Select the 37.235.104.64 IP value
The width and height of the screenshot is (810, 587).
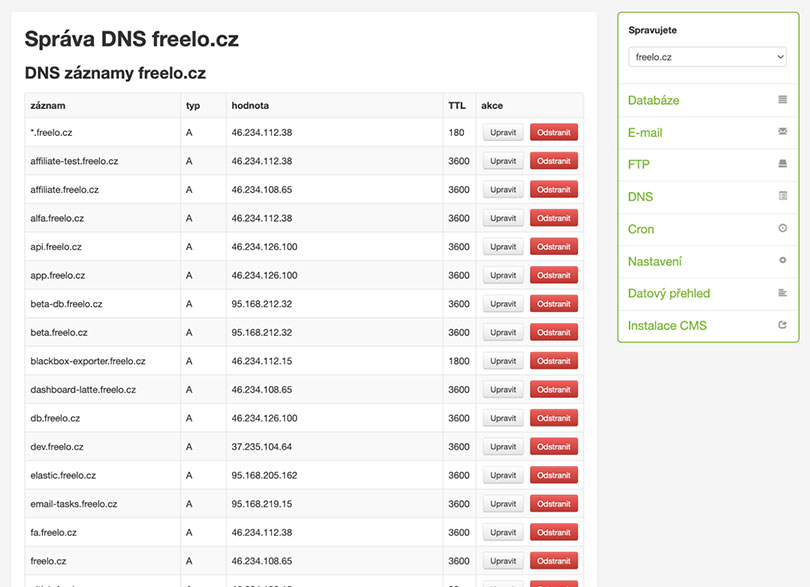coord(261,446)
